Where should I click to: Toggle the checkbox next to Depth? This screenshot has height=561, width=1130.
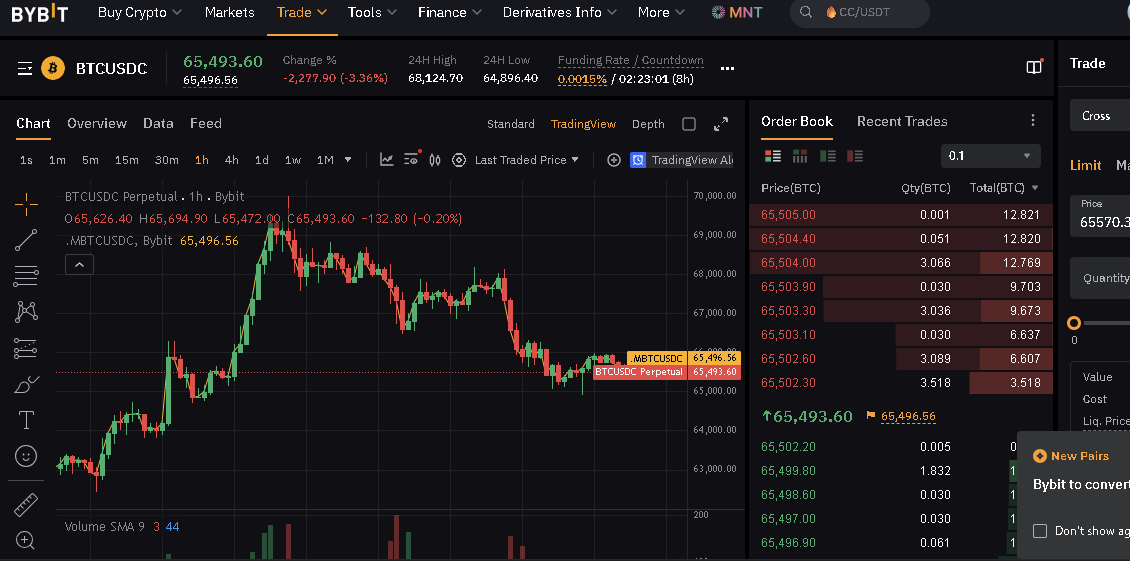689,124
